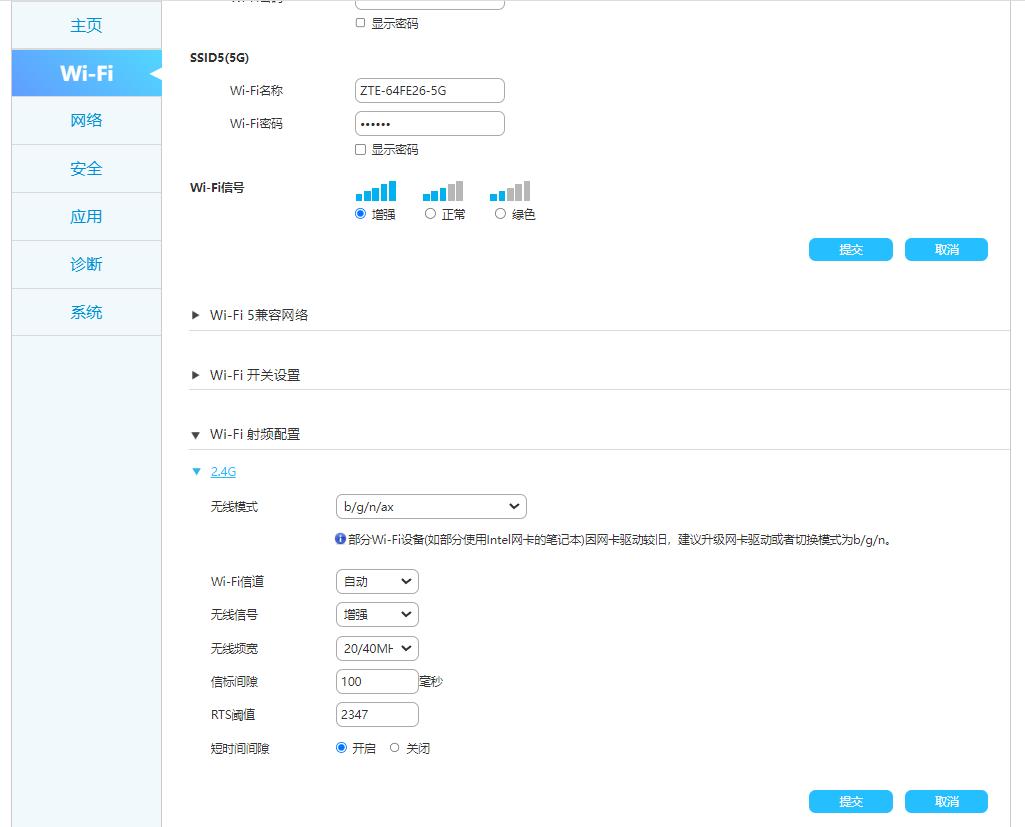Cancel the Wi-Fi signal changes with 取消
The width and height of the screenshot is (1025, 827).
945,249
